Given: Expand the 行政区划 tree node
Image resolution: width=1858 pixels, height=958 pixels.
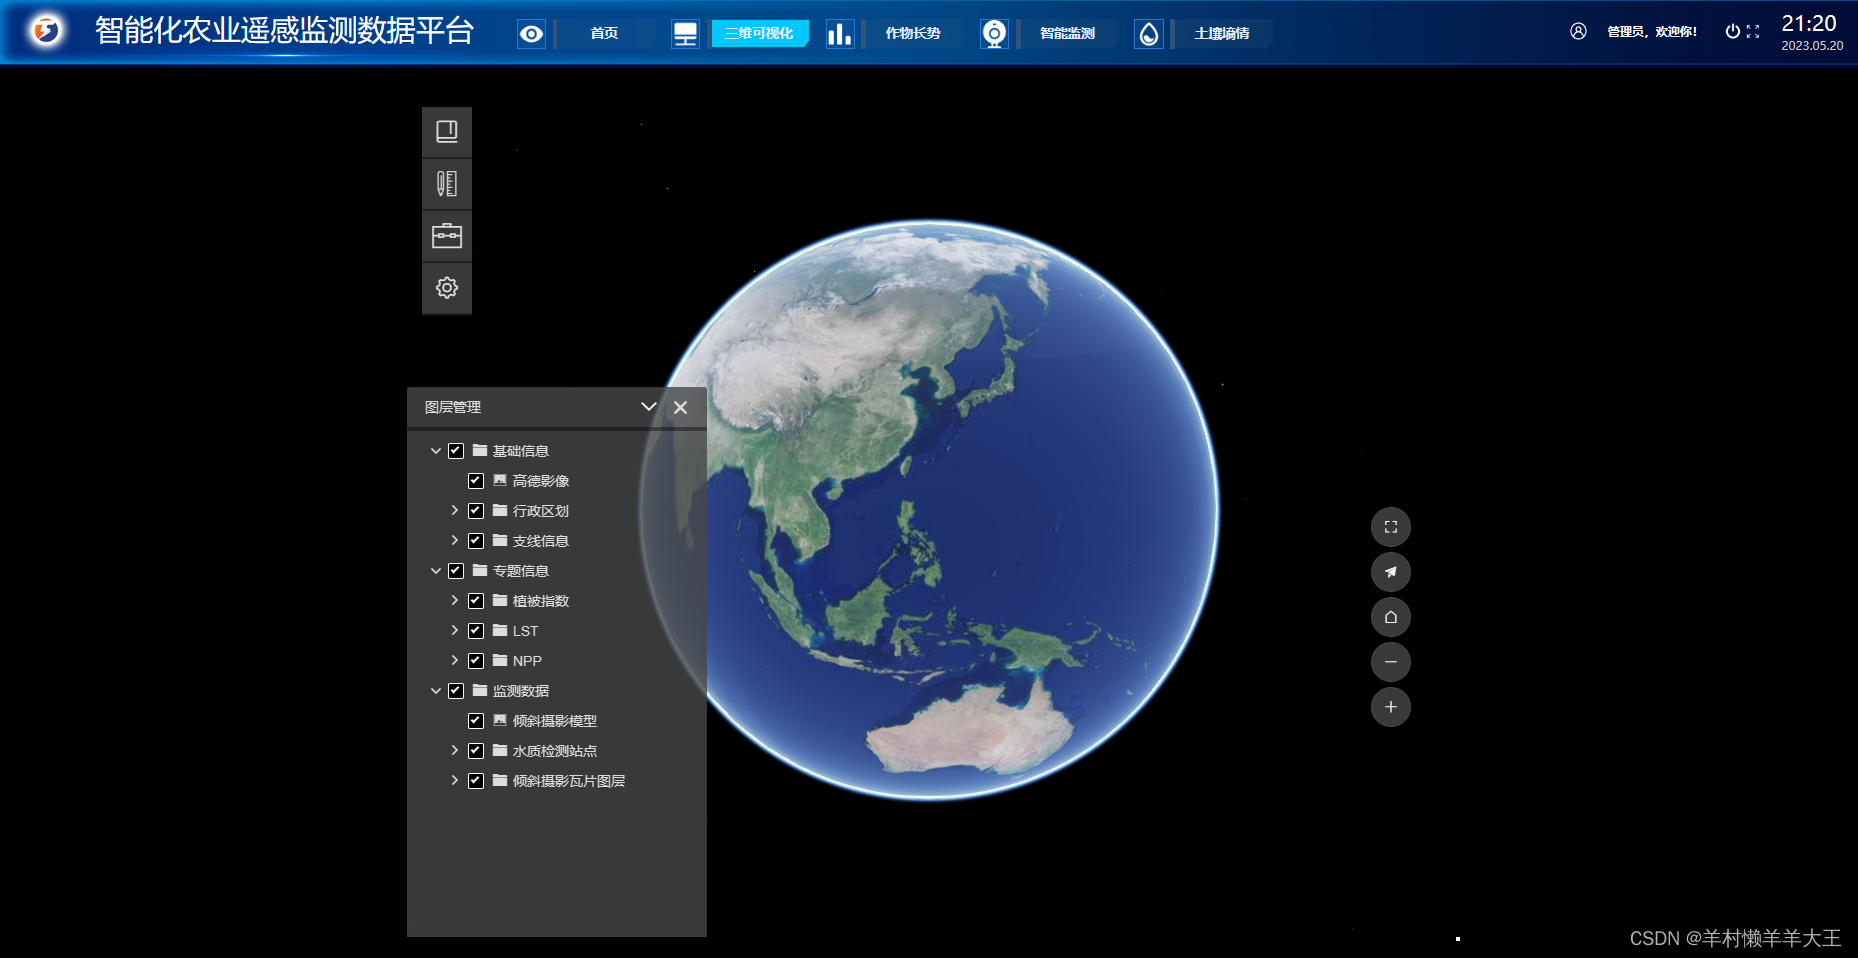Looking at the screenshot, I should click(455, 511).
